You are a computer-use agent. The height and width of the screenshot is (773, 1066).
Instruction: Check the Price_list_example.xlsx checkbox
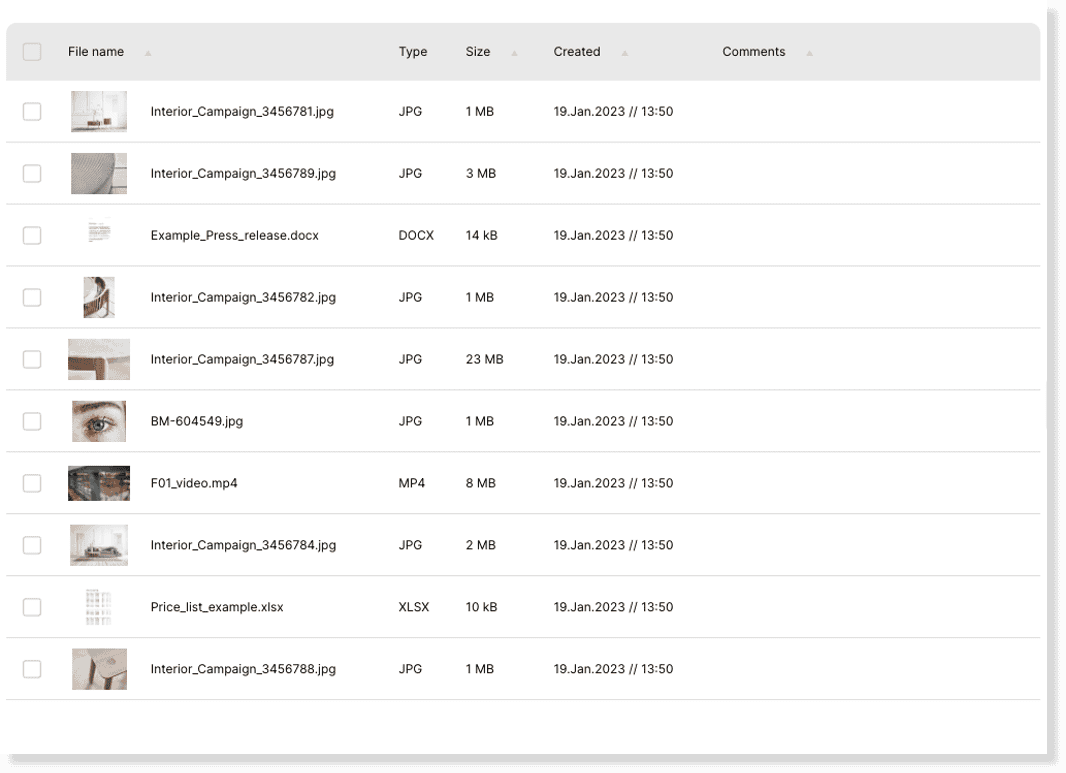click(x=32, y=606)
